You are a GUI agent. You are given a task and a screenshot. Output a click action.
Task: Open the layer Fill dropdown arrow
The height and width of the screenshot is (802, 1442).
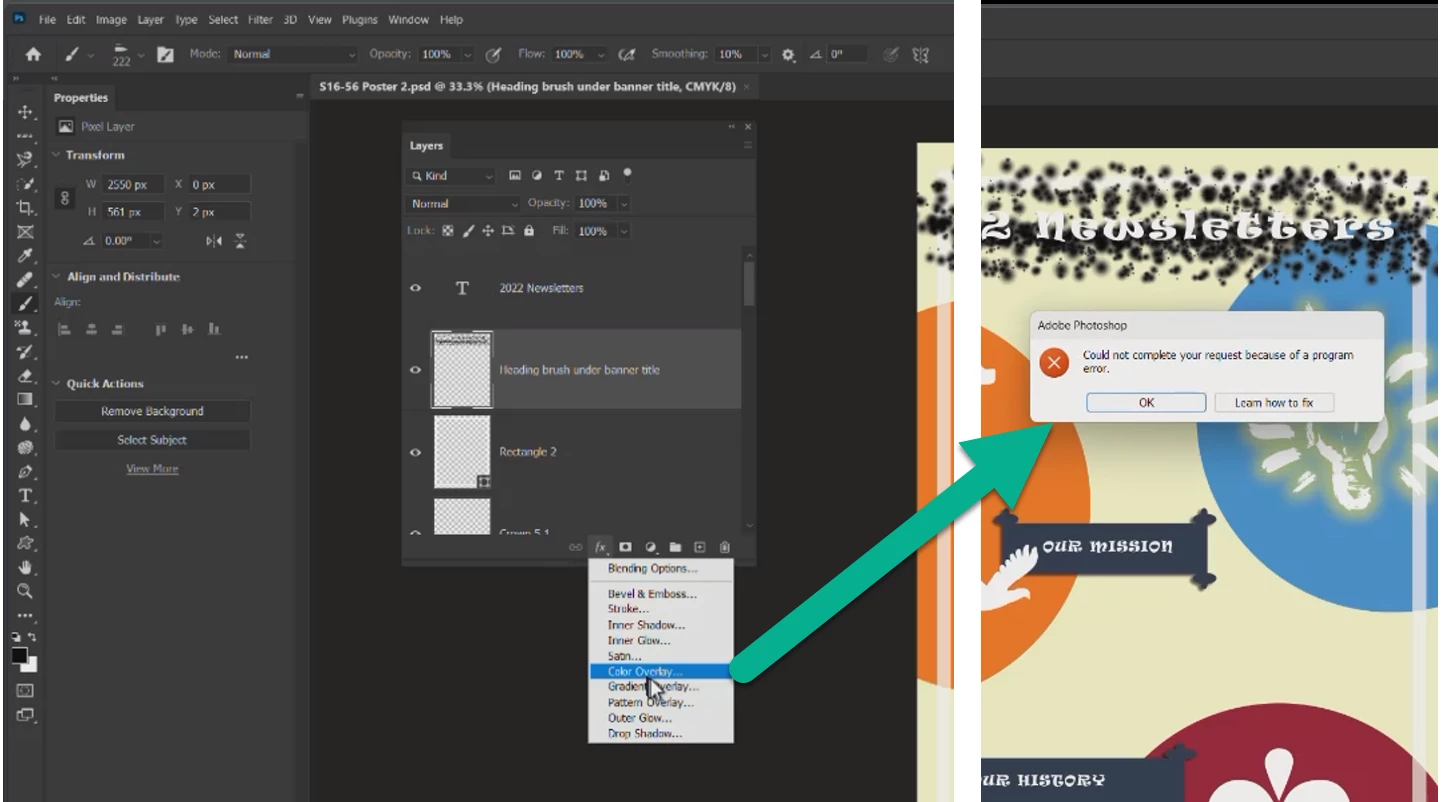tap(624, 231)
